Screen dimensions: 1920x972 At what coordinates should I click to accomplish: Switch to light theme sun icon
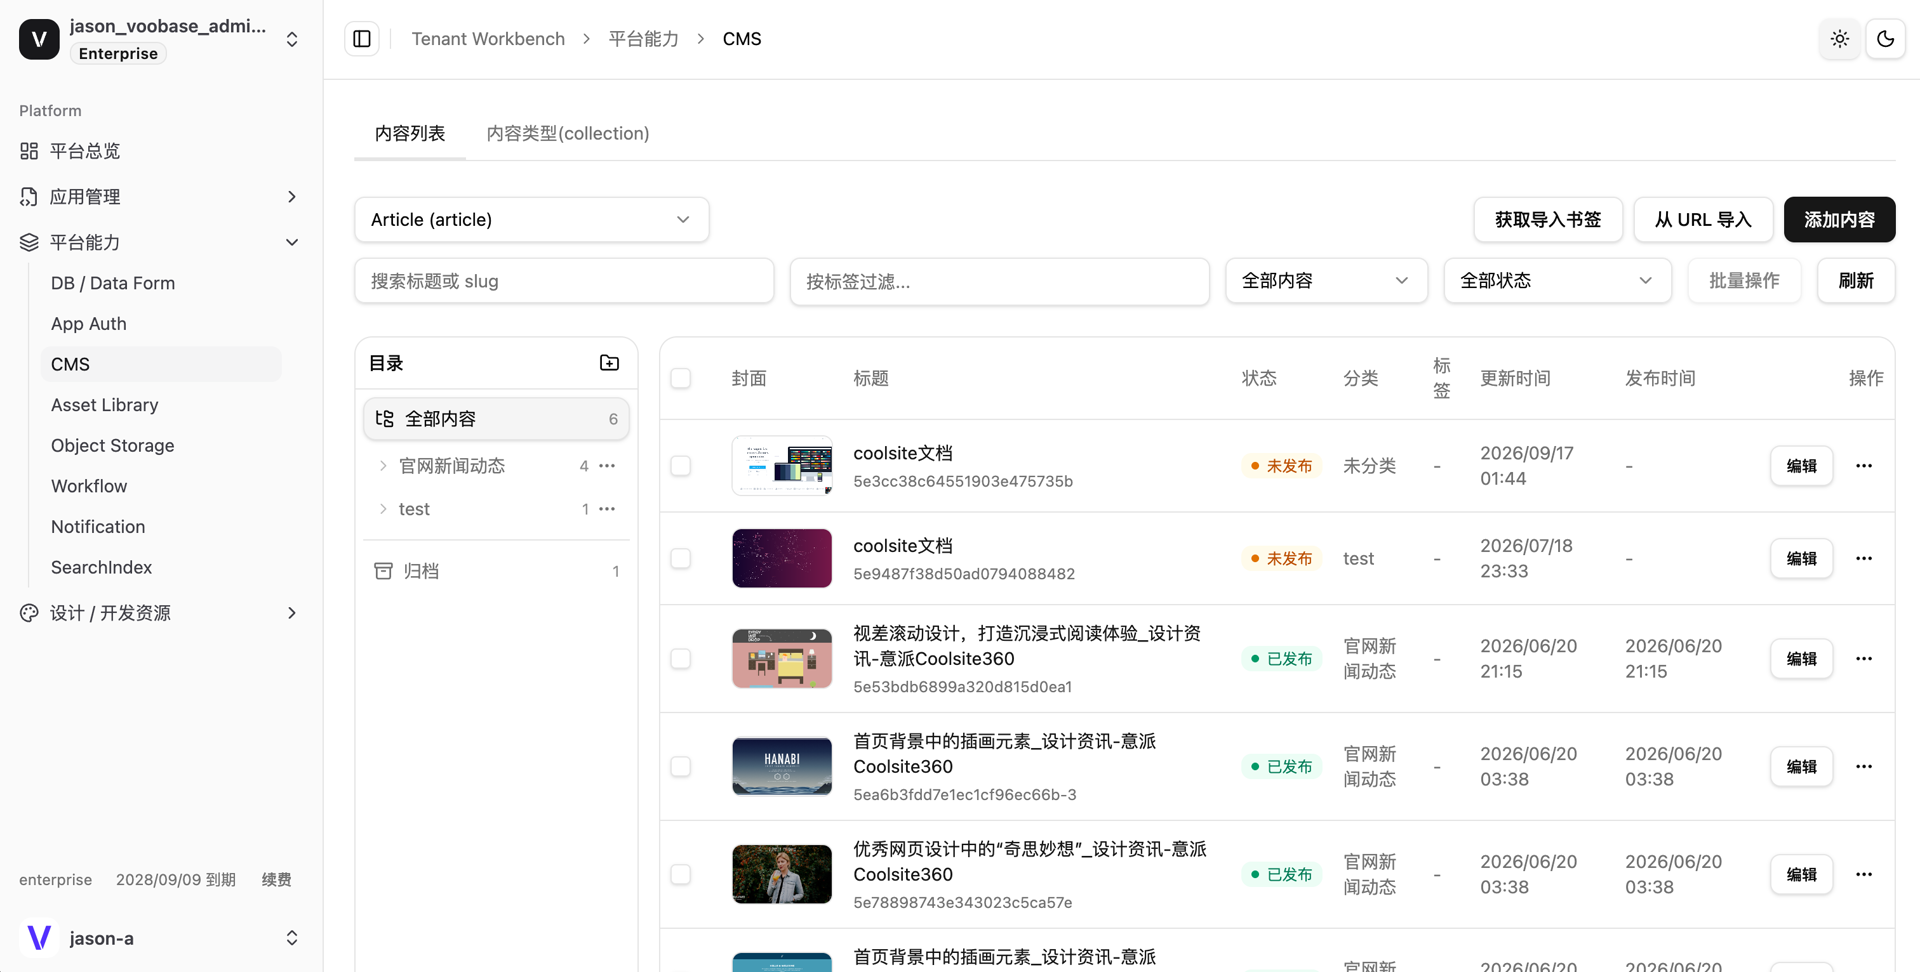click(x=1840, y=39)
